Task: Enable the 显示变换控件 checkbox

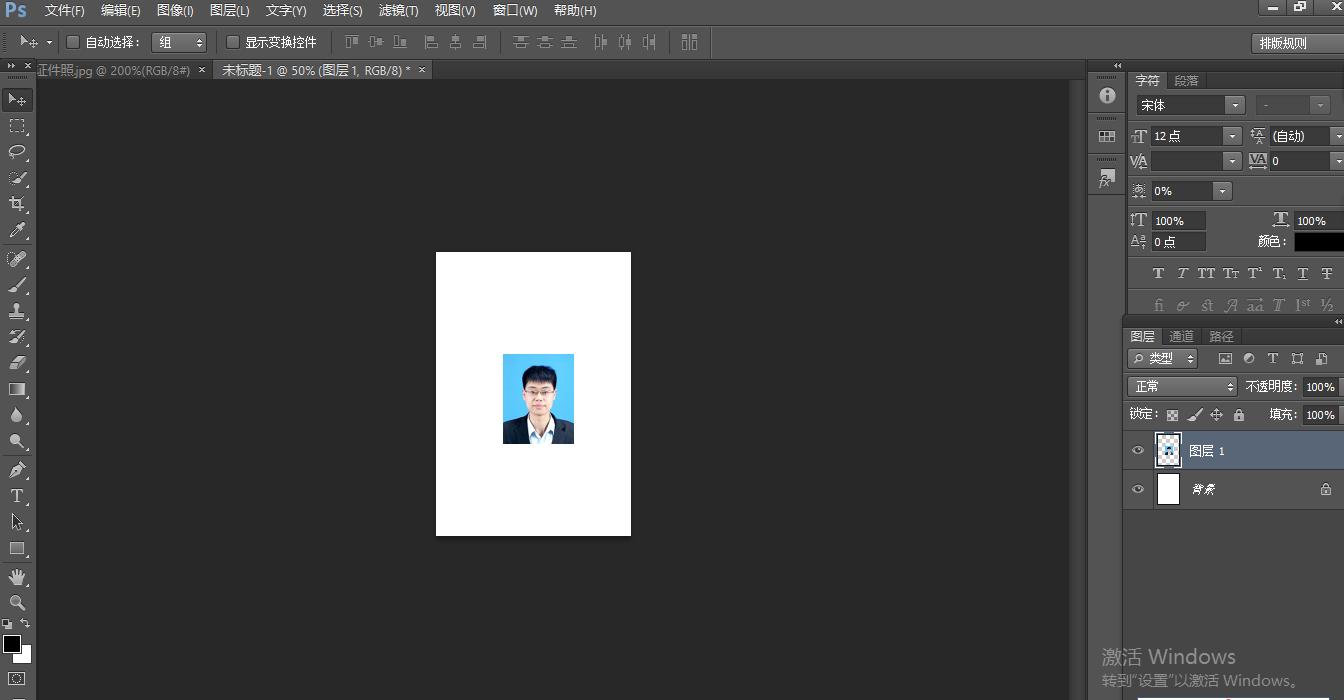Action: [233, 42]
